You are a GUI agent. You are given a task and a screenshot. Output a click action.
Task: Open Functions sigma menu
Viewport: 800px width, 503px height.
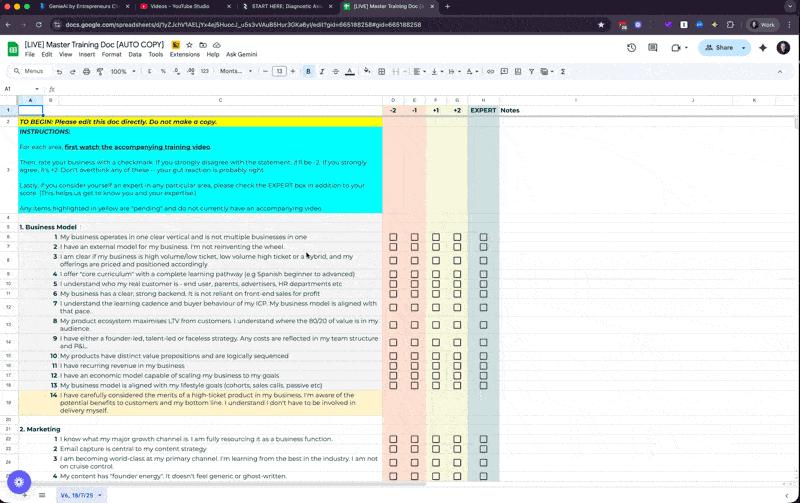(x=563, y=72)
